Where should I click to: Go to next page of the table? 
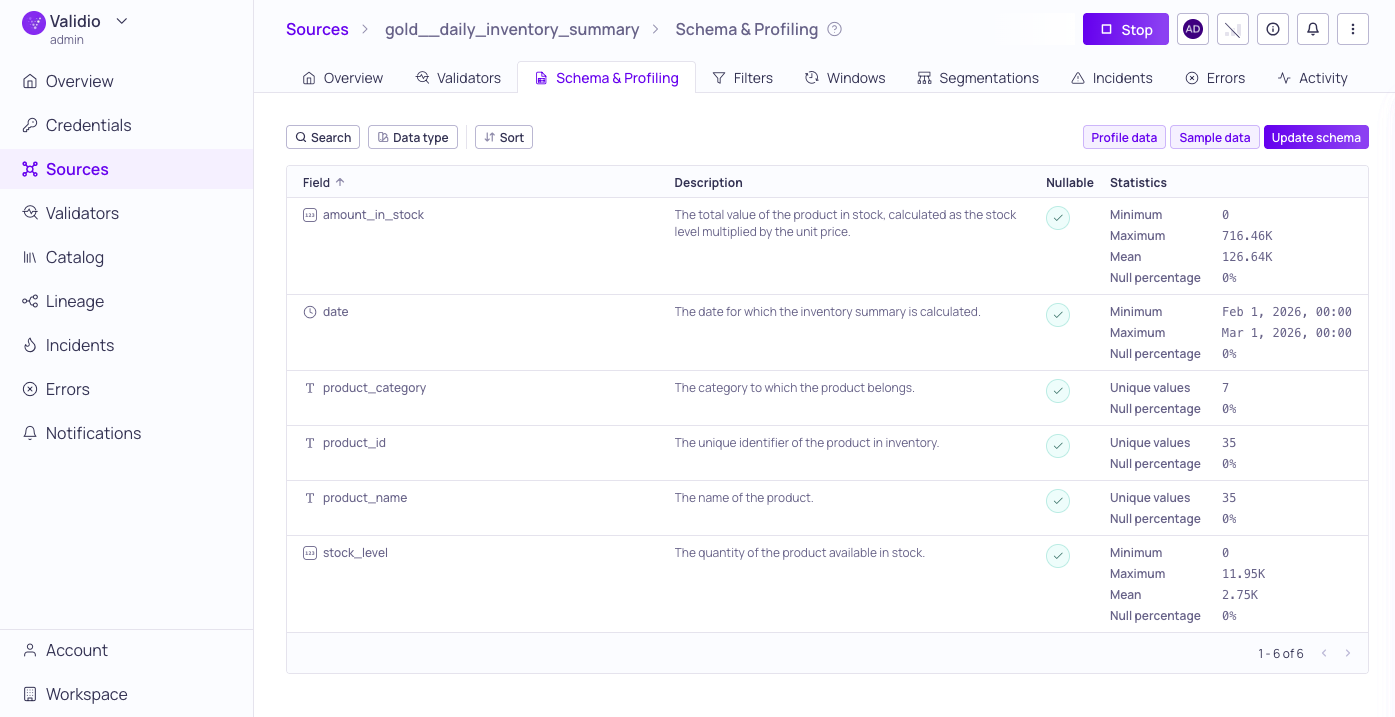1348,653
